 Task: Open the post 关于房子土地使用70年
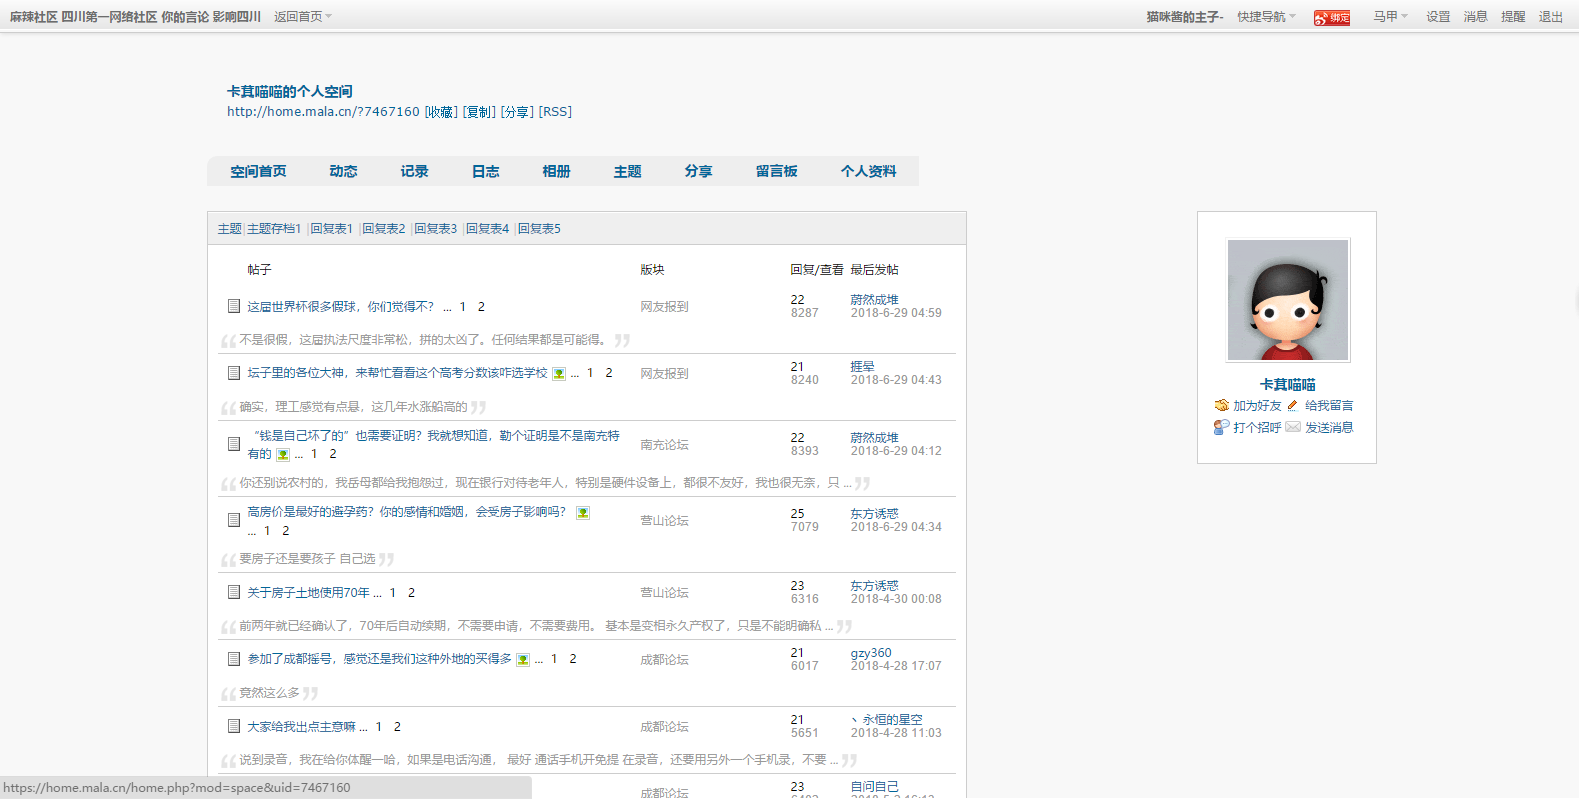(x=308, y=593)
